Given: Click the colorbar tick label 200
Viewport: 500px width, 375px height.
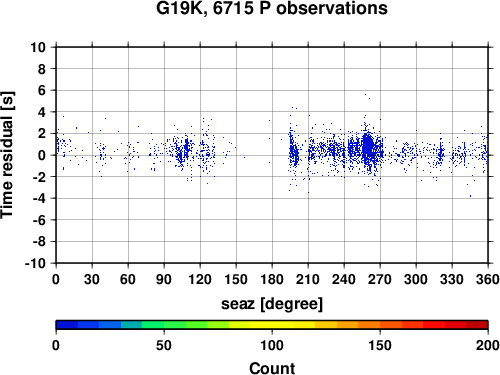Looking at the screenshot, I should tap(487, 345).
